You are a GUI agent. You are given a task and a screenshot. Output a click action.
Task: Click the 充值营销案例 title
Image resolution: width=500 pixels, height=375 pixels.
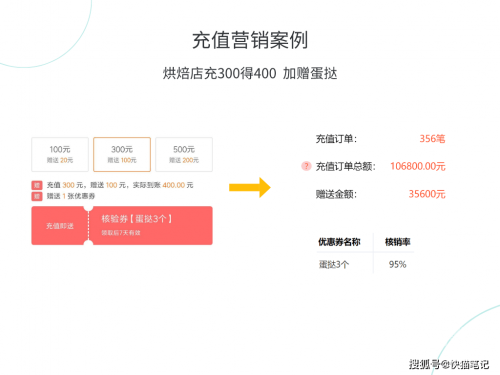point(250,40)
